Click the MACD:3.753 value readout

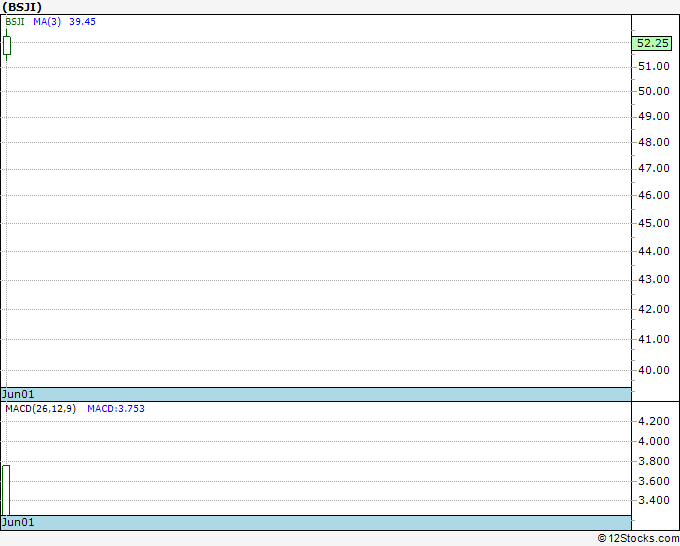pos(116,409)
